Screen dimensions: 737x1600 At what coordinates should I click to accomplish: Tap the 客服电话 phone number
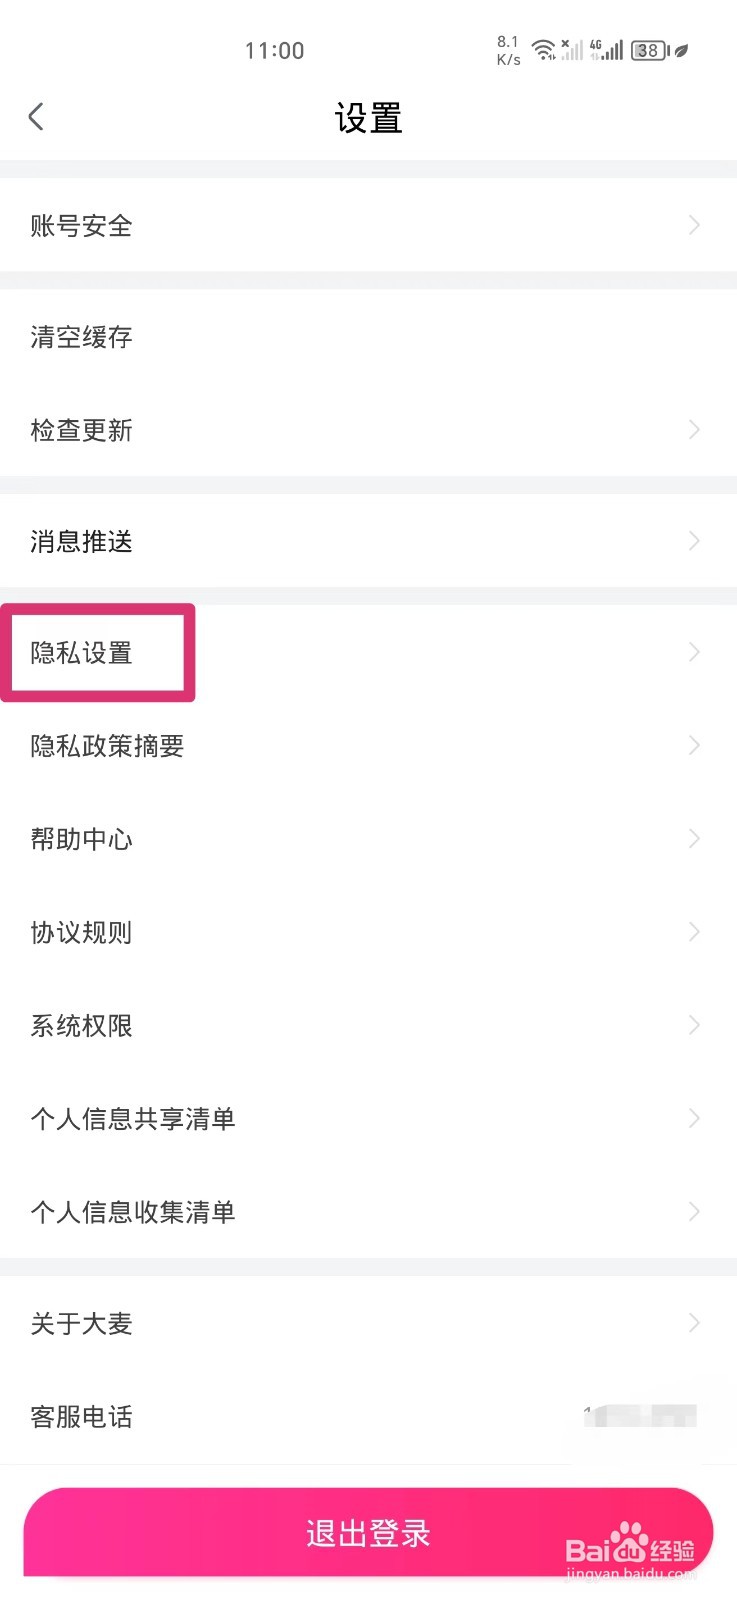640,1416
